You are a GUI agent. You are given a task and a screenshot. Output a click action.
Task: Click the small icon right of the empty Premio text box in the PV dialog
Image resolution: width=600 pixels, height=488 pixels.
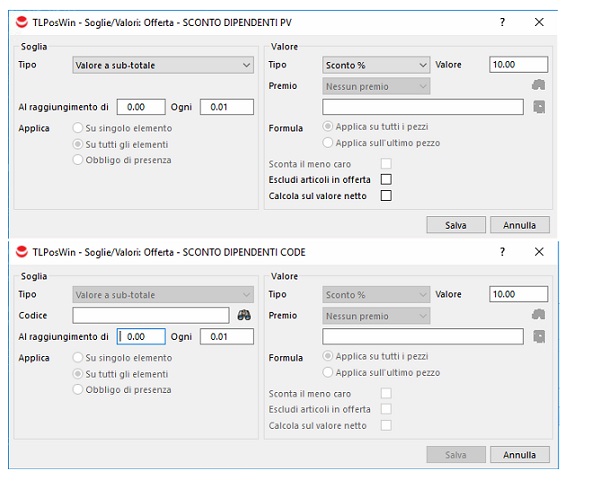coord(539,107)
